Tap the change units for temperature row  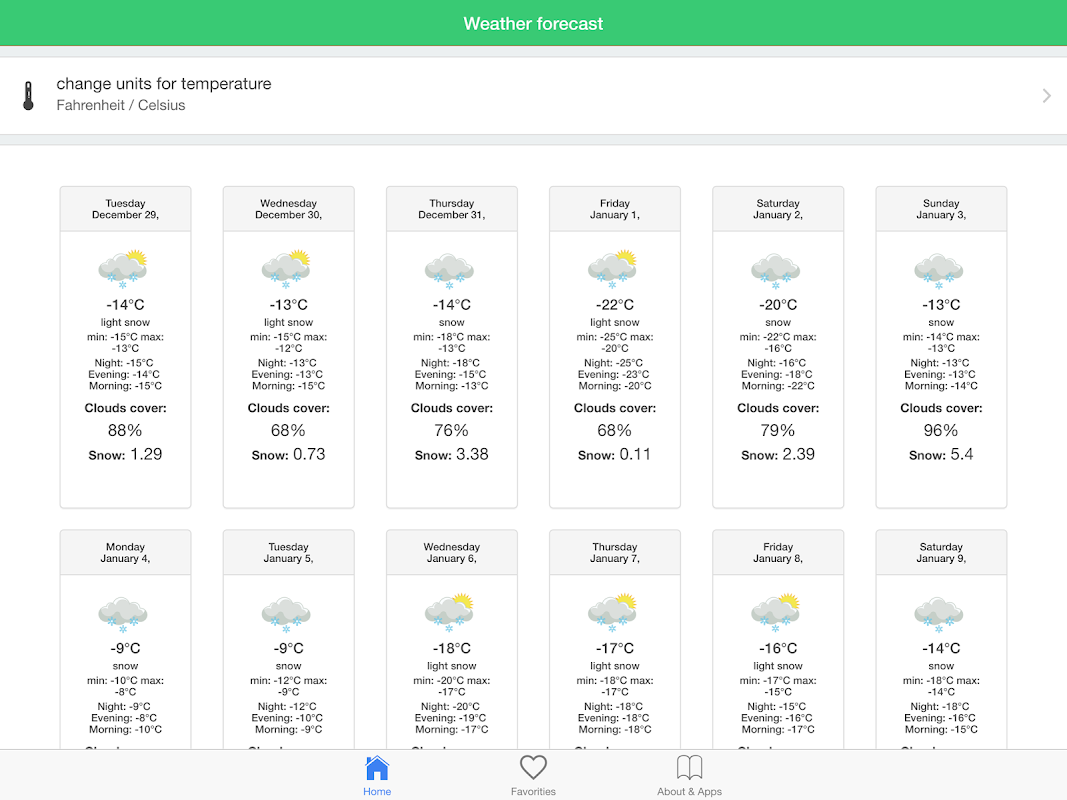[534, 95]
